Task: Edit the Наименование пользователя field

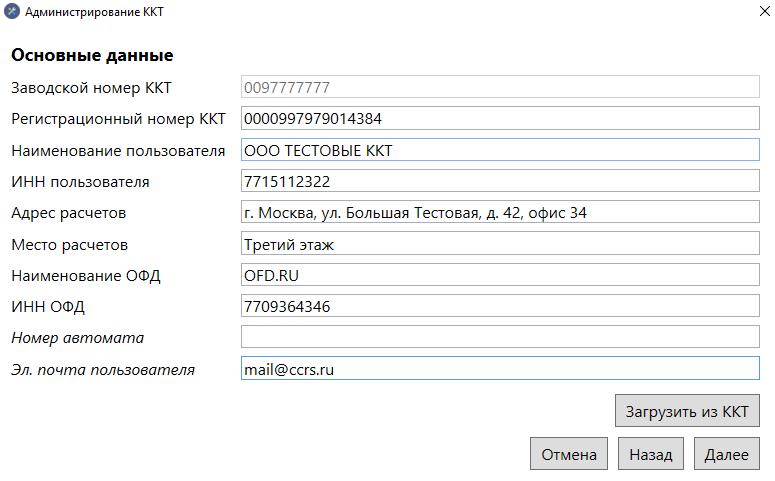Action: 500,150
